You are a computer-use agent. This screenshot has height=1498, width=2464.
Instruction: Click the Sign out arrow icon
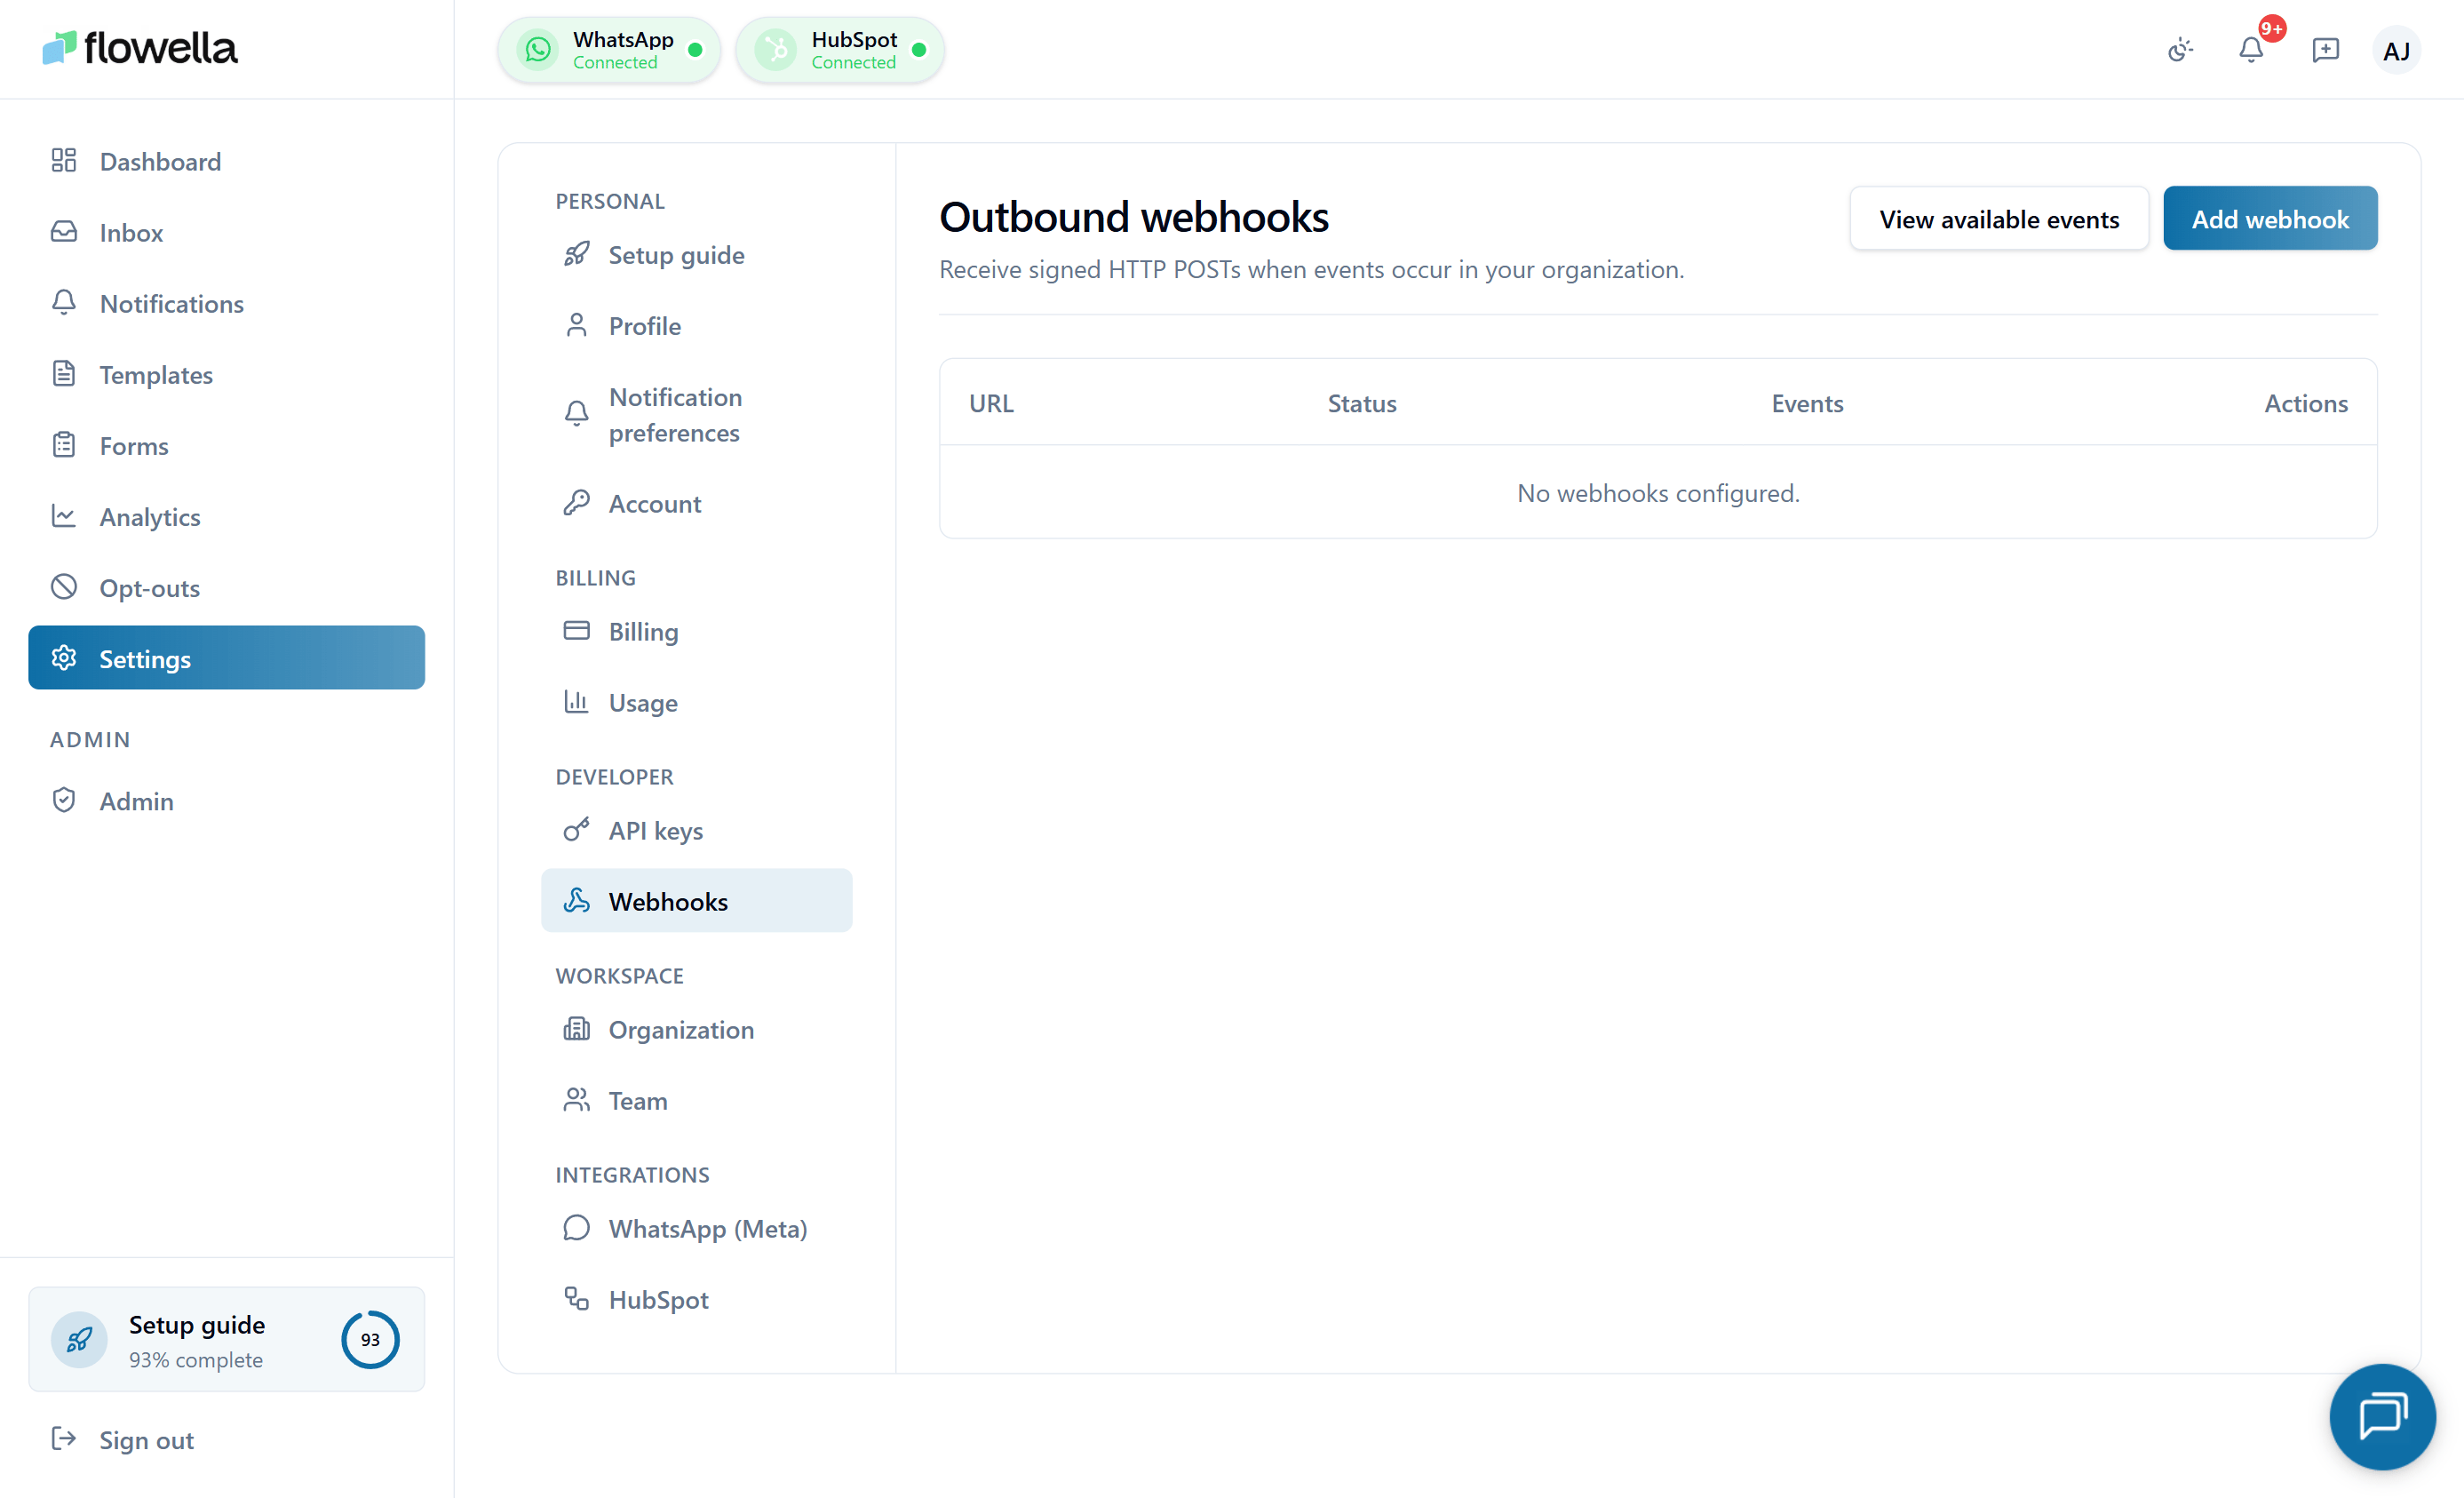[x=64, y=1439]
